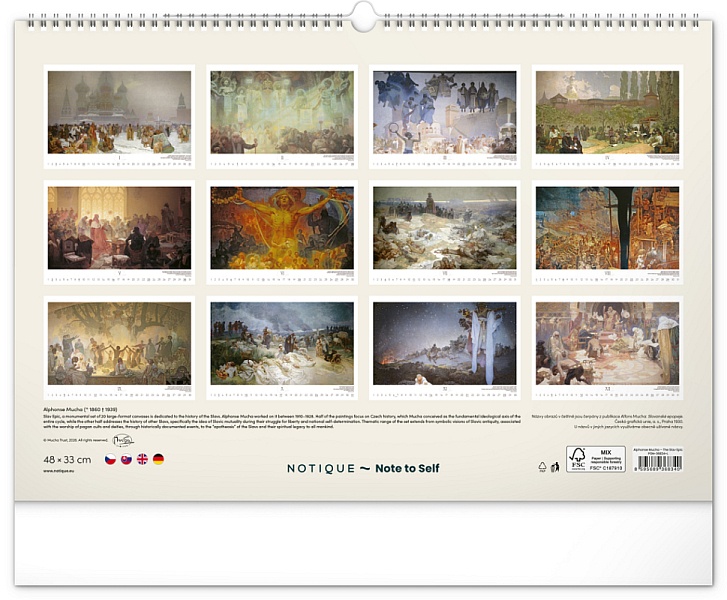Click the recycling symbol beside the FSC logo
This screenshot has width=727, height=600.
(543, 466)
